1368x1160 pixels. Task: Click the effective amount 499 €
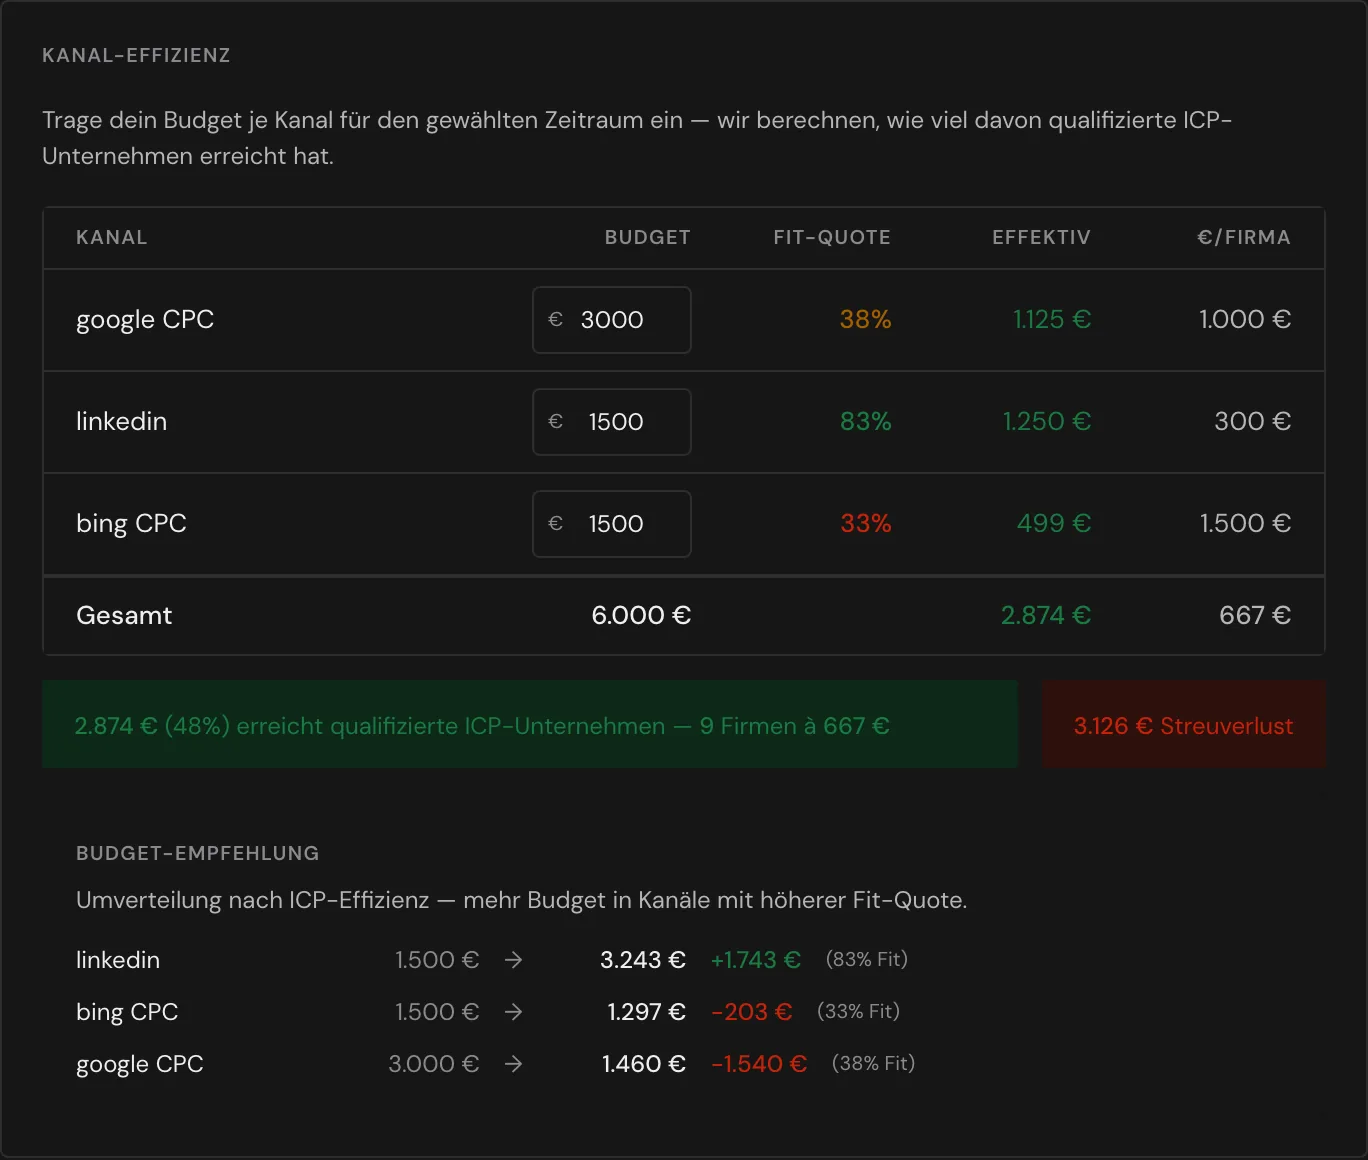pos(1054,524)
